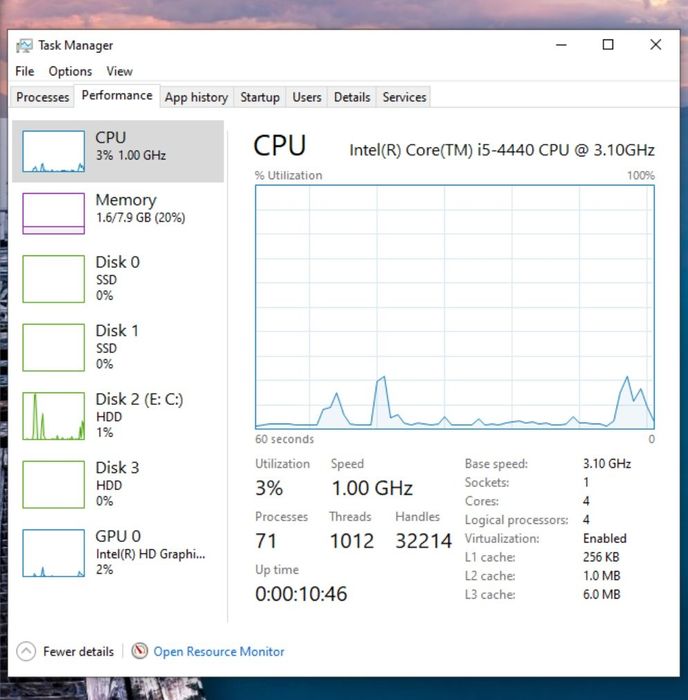Open the File menu
688x700 pixels.
point(25,71)
